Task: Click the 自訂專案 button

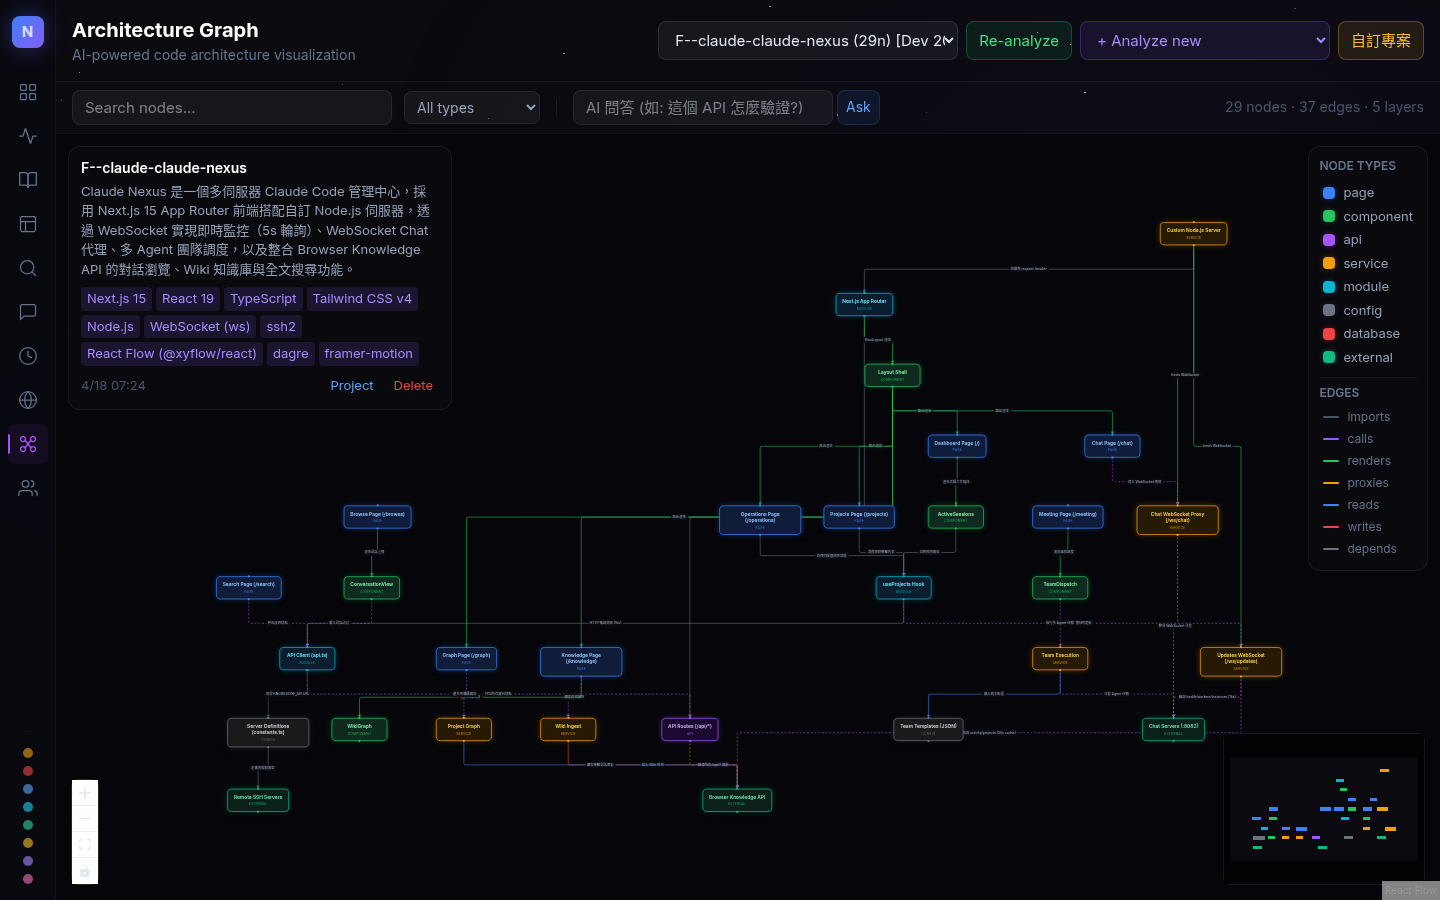Action: click(x=1381, y=41)
